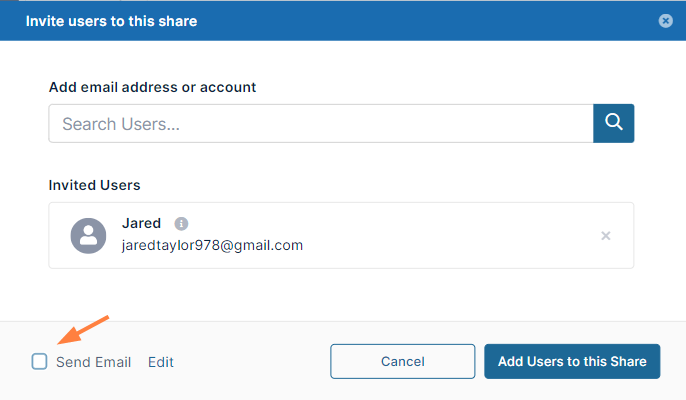Close the invite users dialog

click(665, 21)
